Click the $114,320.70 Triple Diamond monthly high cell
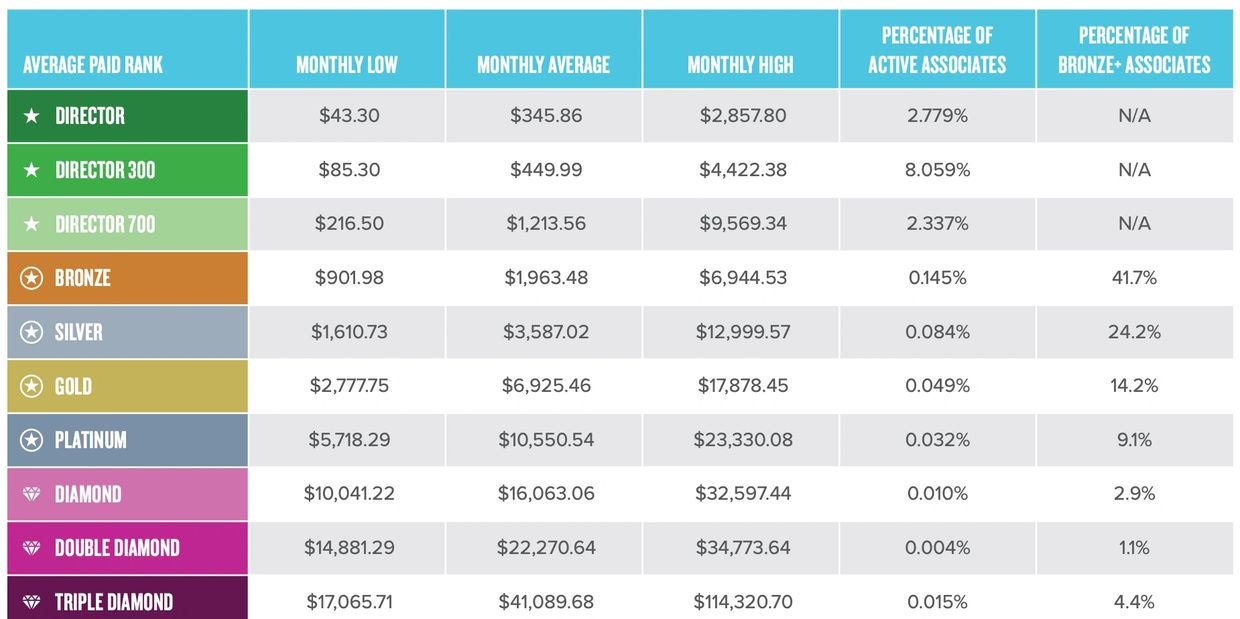The height and width of the screenshot is (619, 1240). point(742,602)
